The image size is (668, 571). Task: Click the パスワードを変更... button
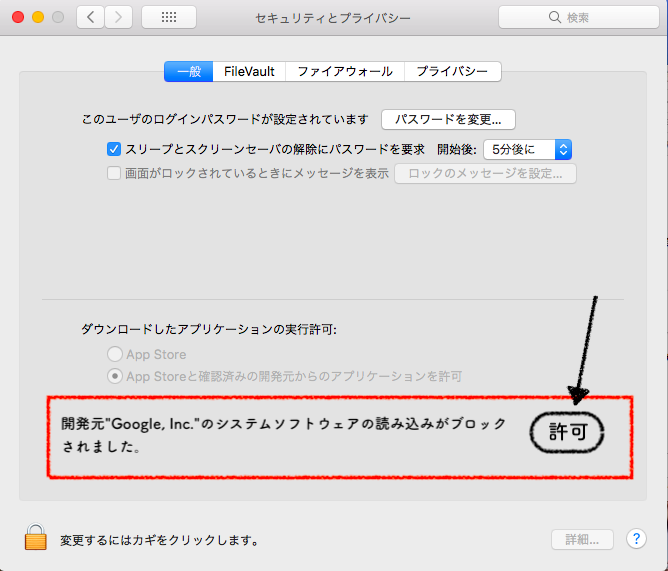tap(448, 119)
